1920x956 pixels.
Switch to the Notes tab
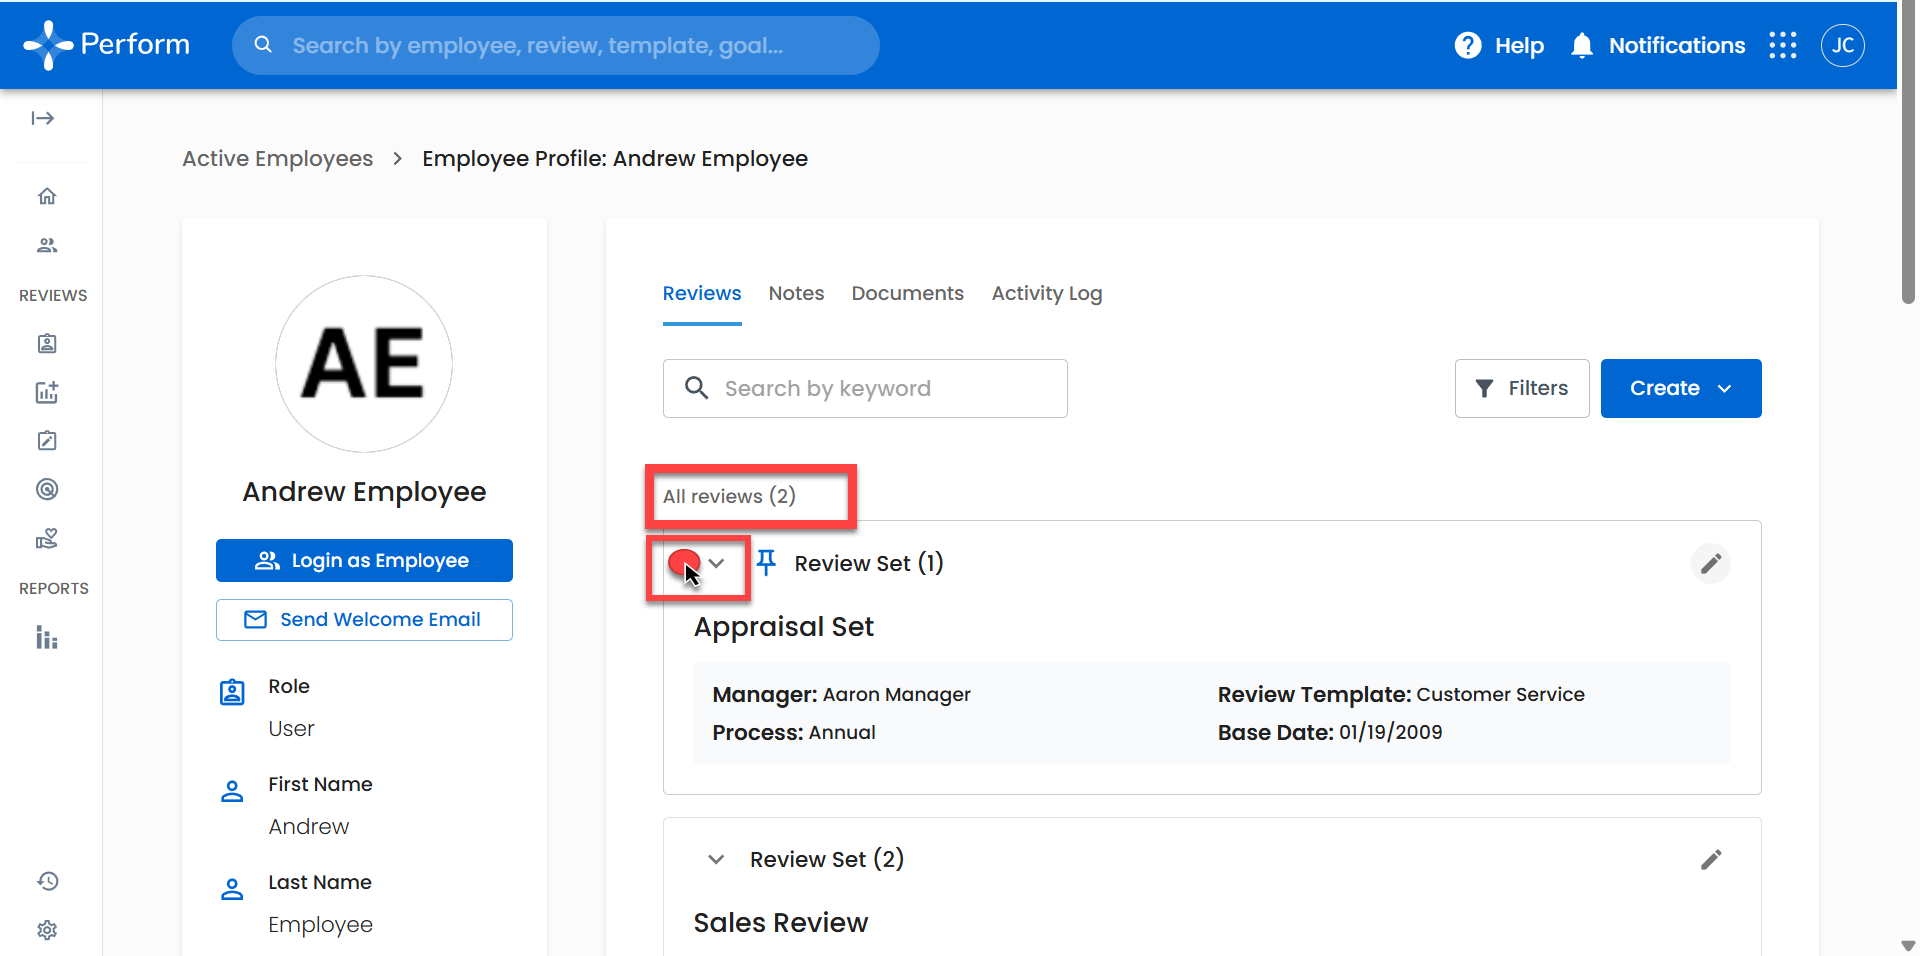pyautogui.click(x=796, y=293)
